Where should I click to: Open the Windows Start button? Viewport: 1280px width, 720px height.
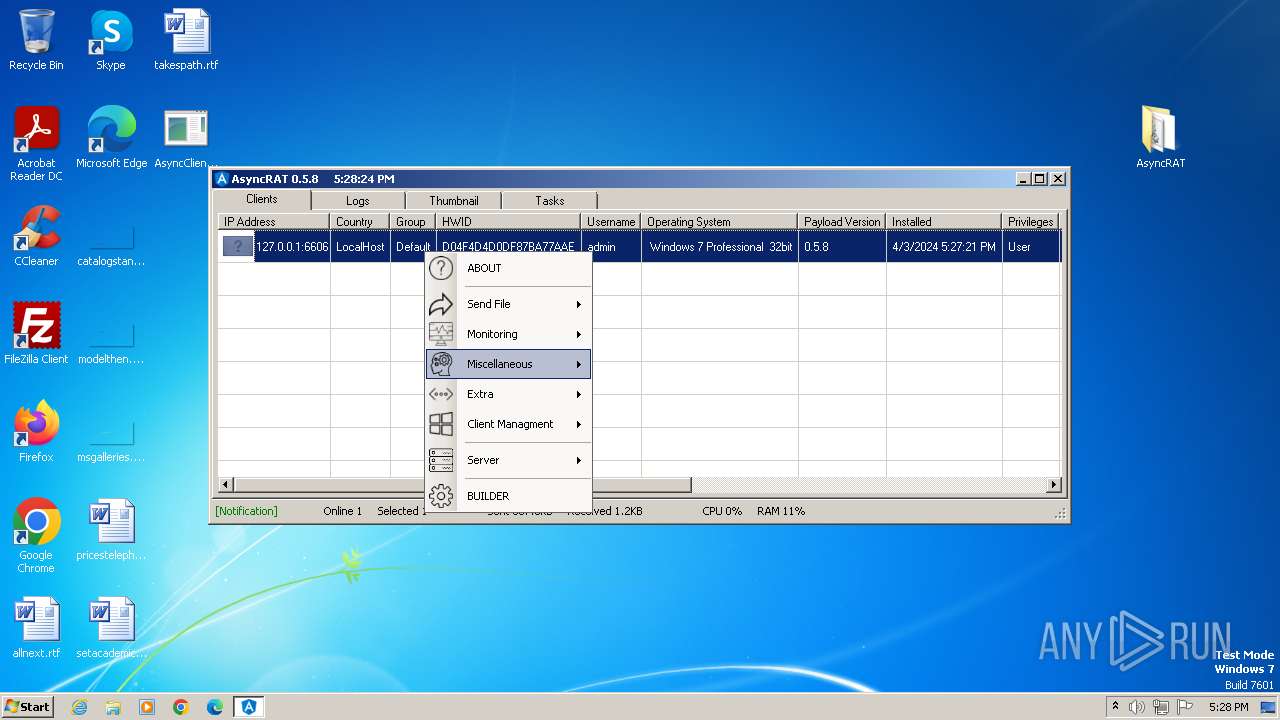(x=28, y=707)
